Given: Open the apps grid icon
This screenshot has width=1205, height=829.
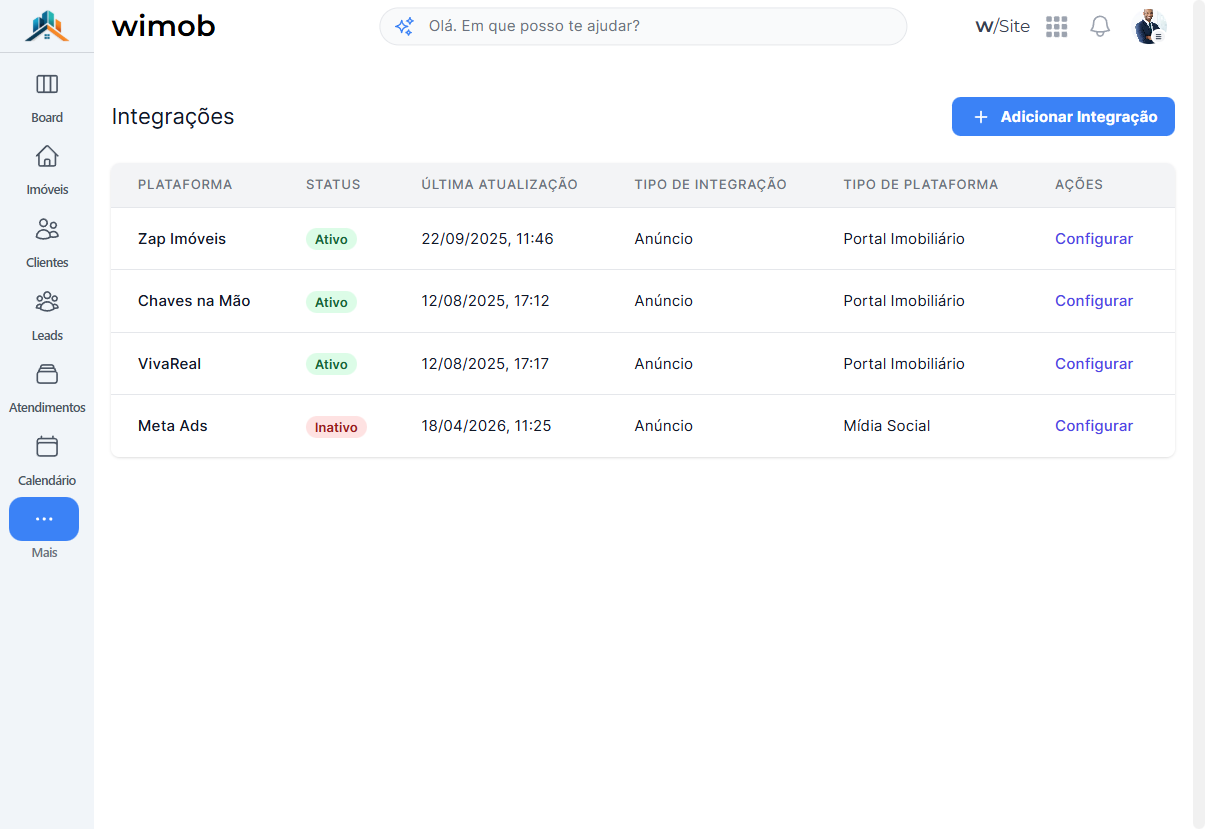Looking at the screenshot, I should coord(1057,27).
